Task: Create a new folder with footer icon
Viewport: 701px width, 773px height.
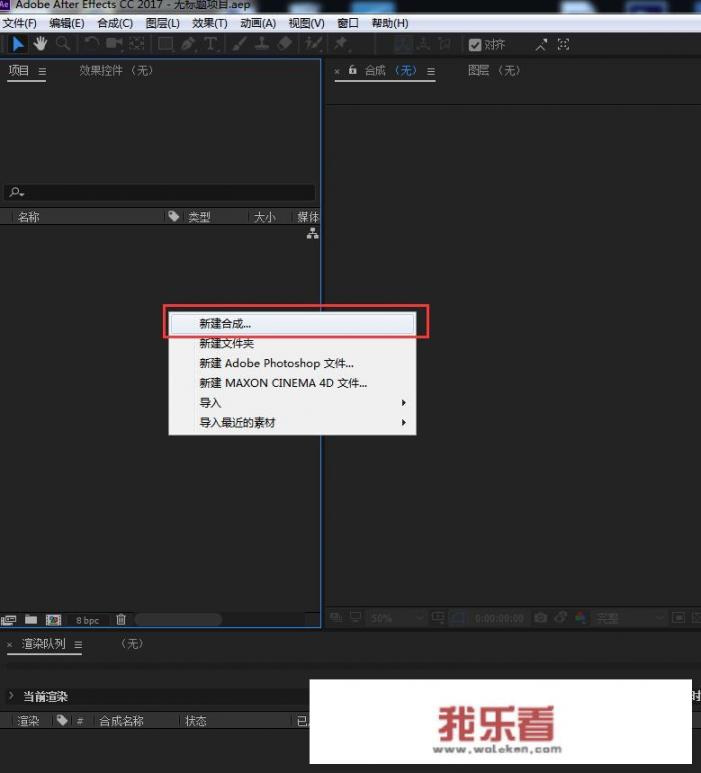Action: pos(31,619)
